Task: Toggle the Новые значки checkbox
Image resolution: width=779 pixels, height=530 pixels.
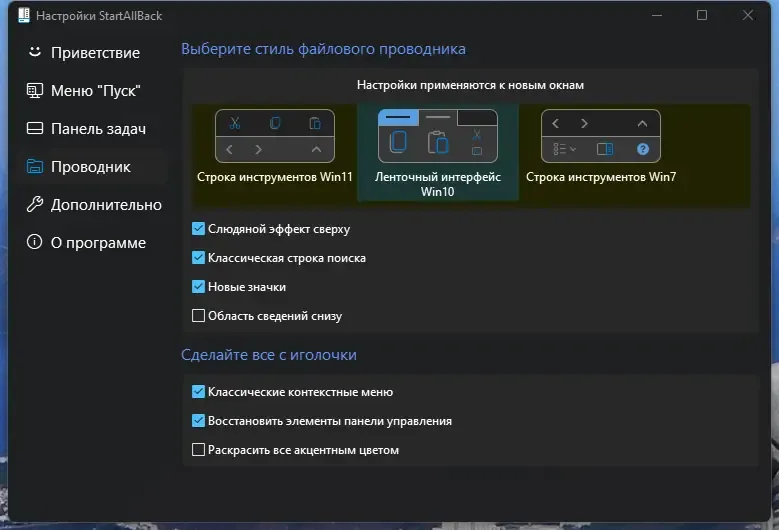Action: [198, 287]
